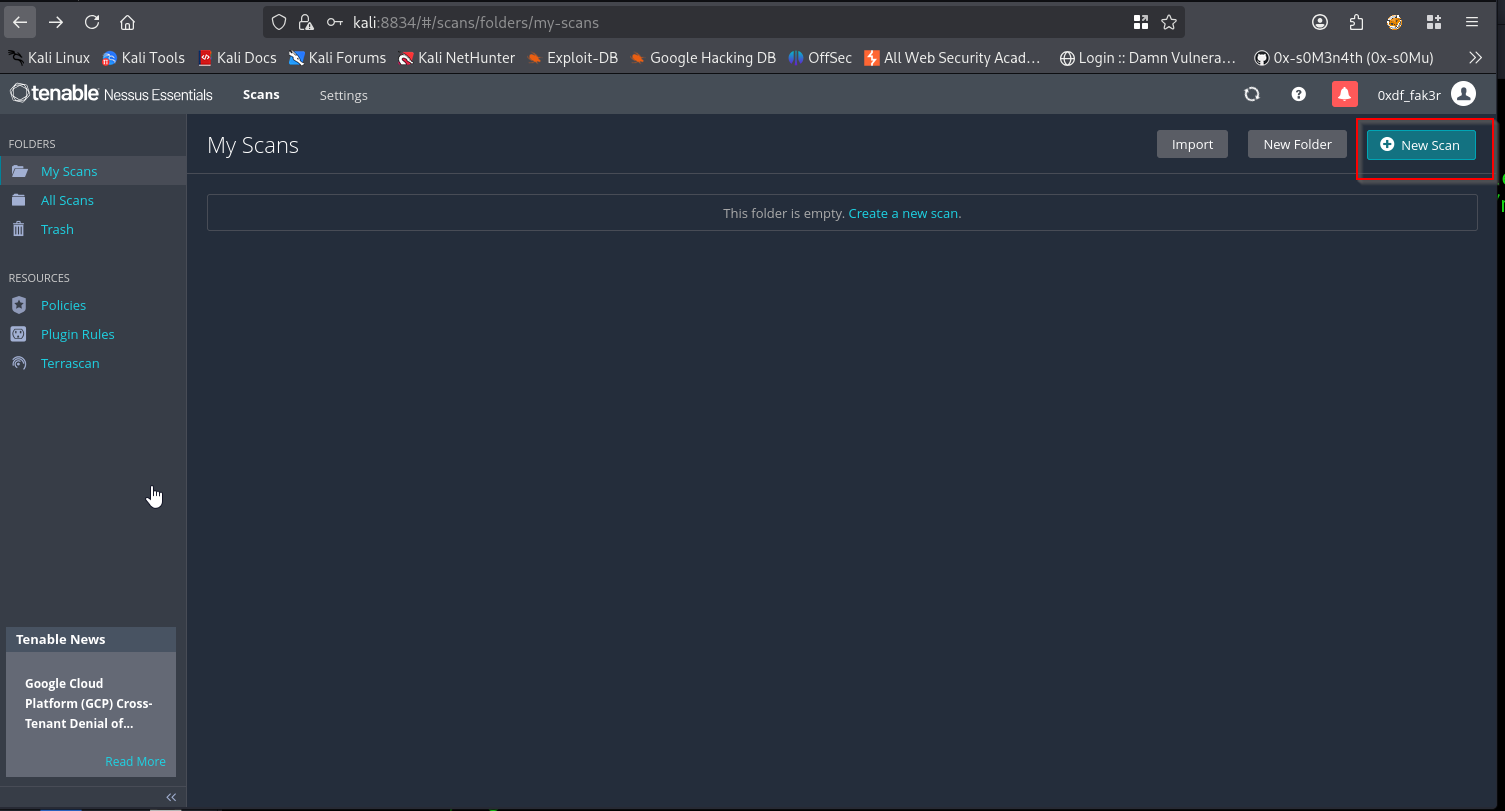
Task: Open the user profile avatar icon
Action: 1464,94
